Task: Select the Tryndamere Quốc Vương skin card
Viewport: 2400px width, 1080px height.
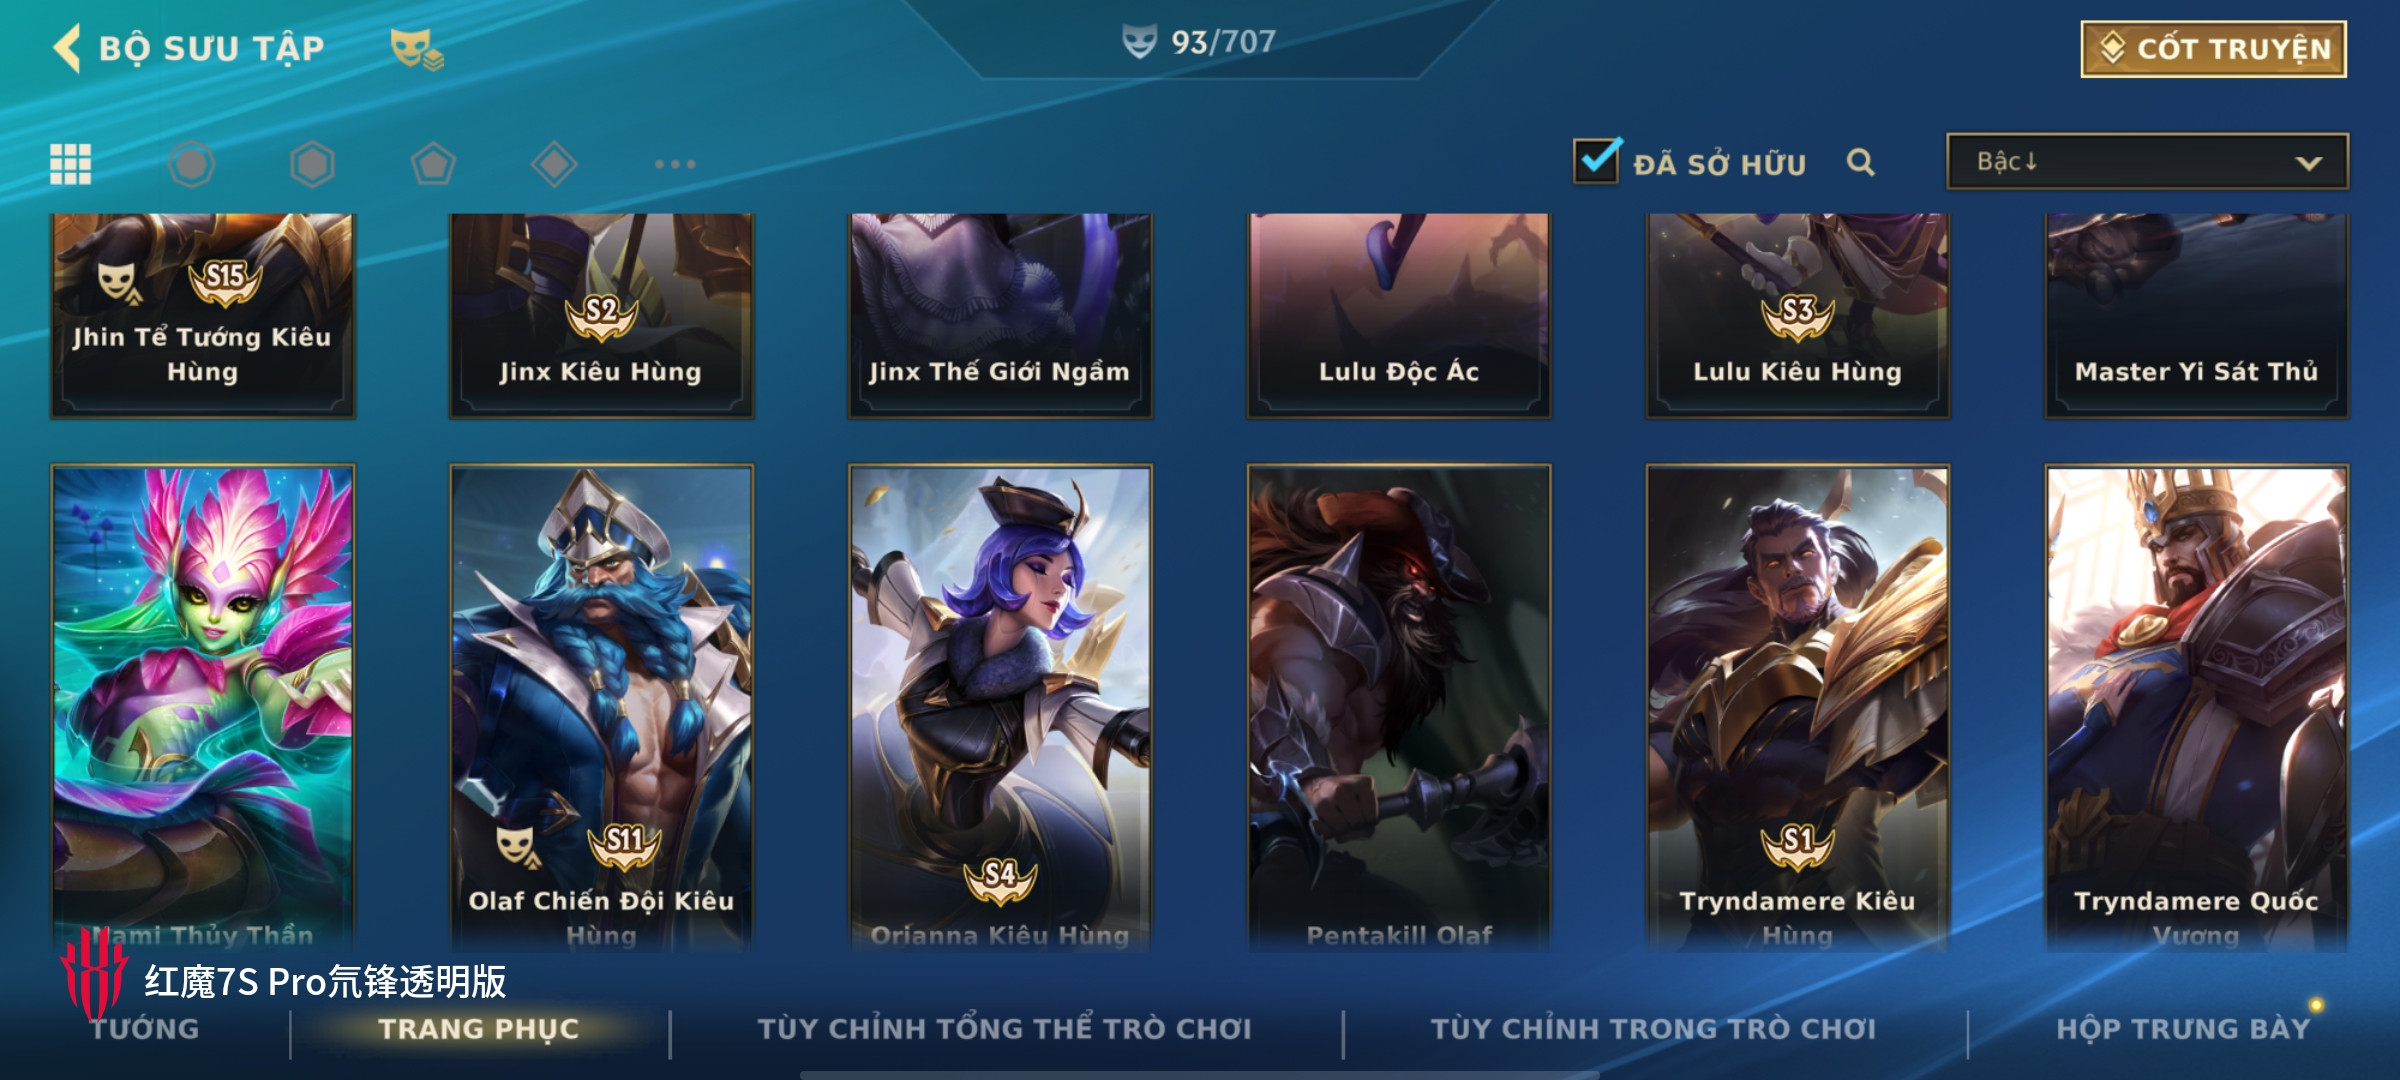Action: coord(2196,707)
